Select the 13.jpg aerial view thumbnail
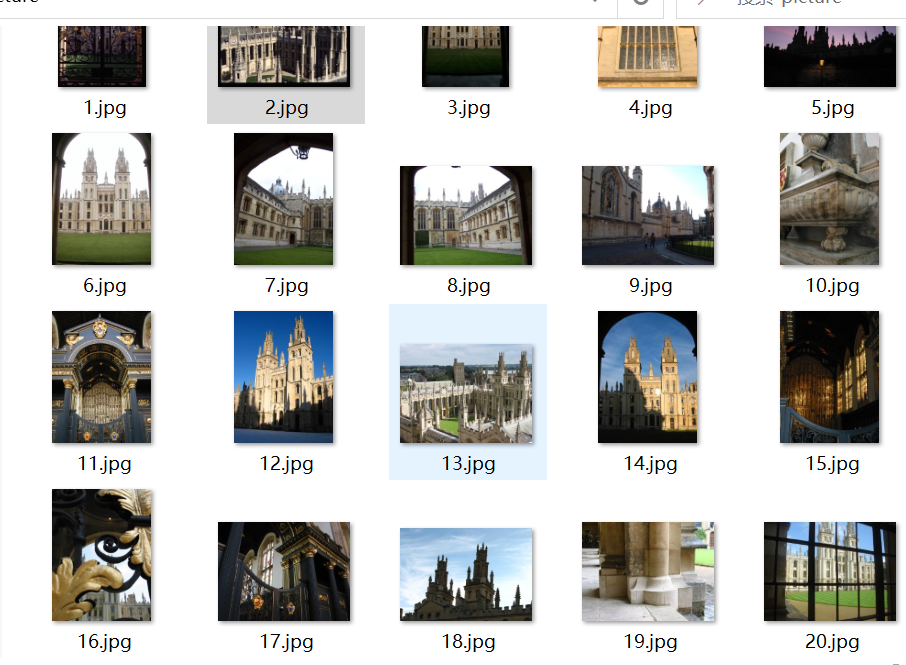 (x=466, y=393)
